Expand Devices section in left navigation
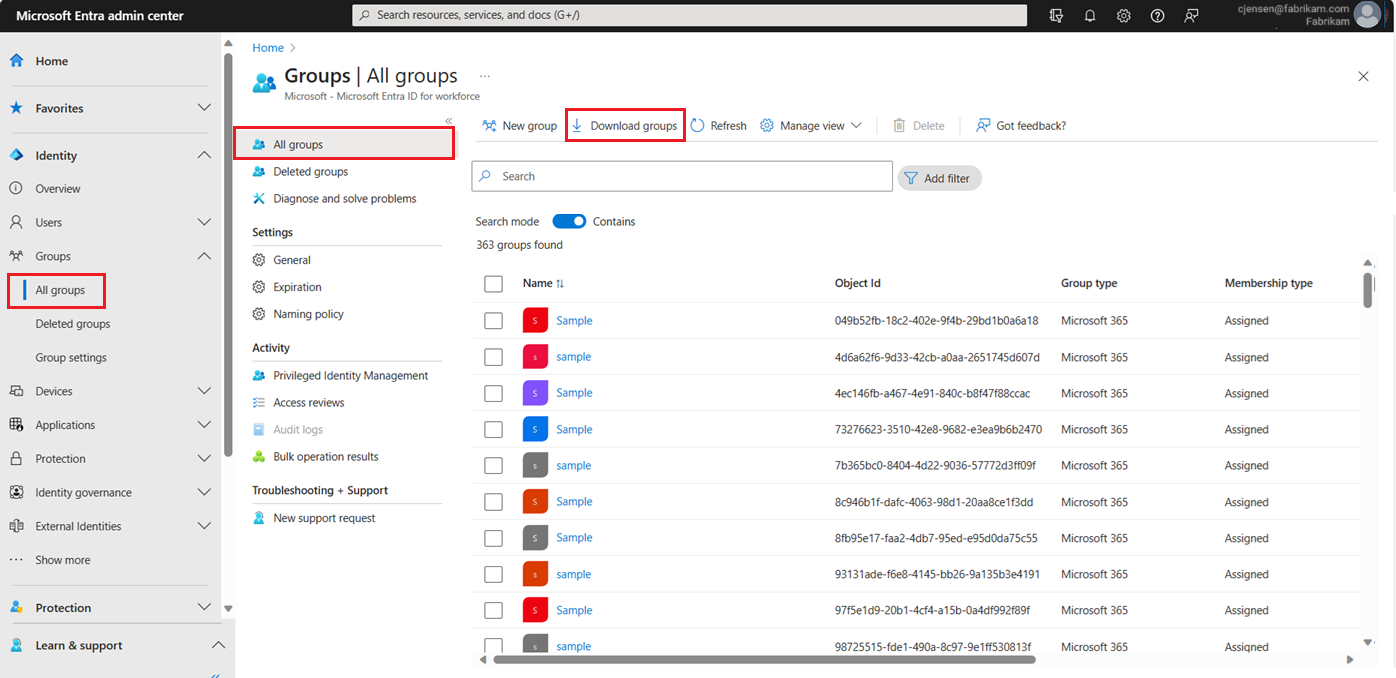 [x=204, y=391]
